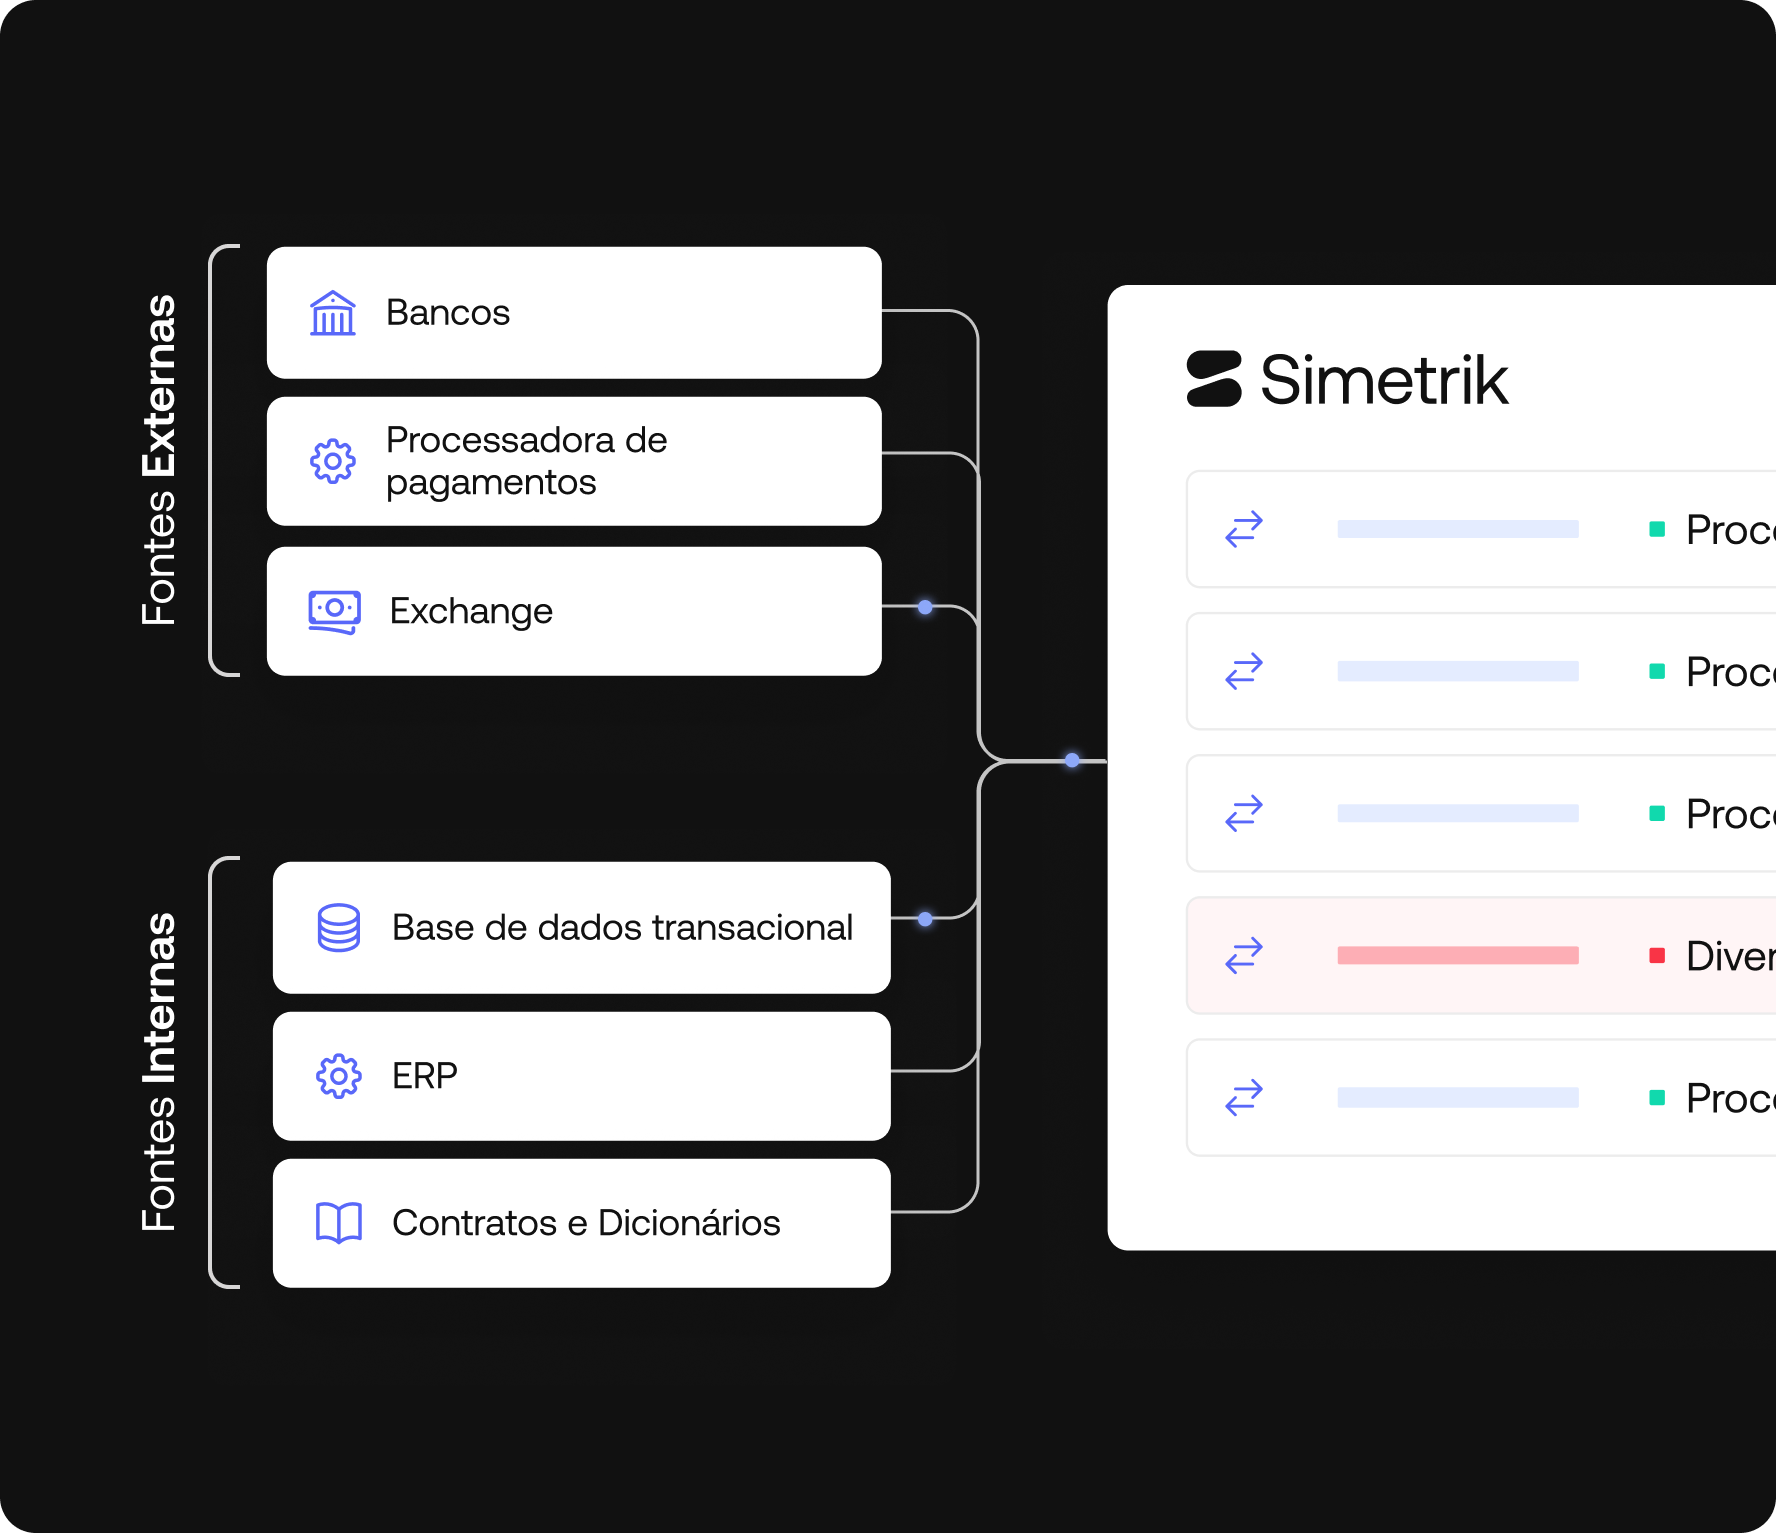The image size is (1776, 1533).
Task: Select the ERP source card
Action: pos(582,1077)
